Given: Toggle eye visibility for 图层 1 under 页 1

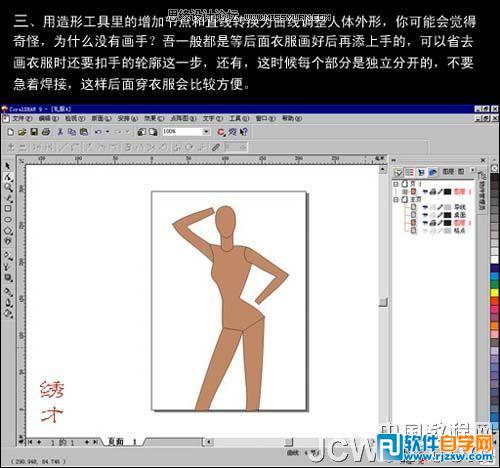Looking at the screenshot, I should 425,192.
